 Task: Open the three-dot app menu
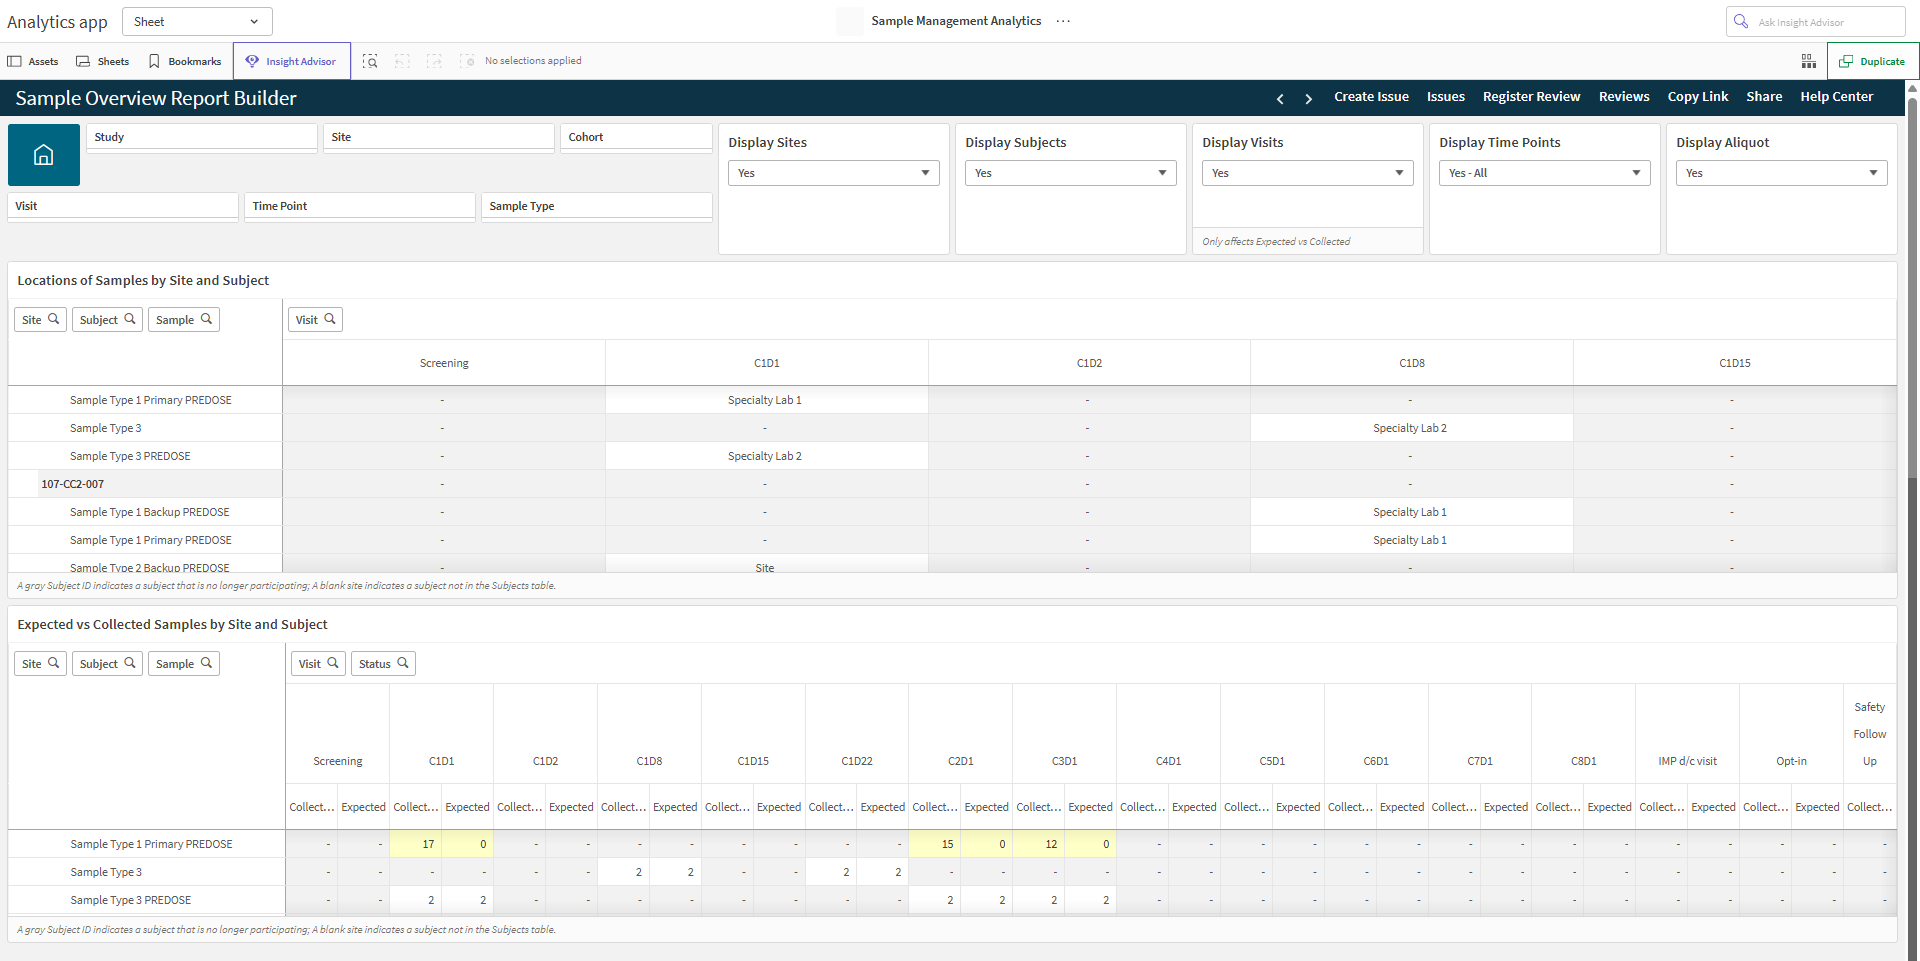[x=1063, y=21]
